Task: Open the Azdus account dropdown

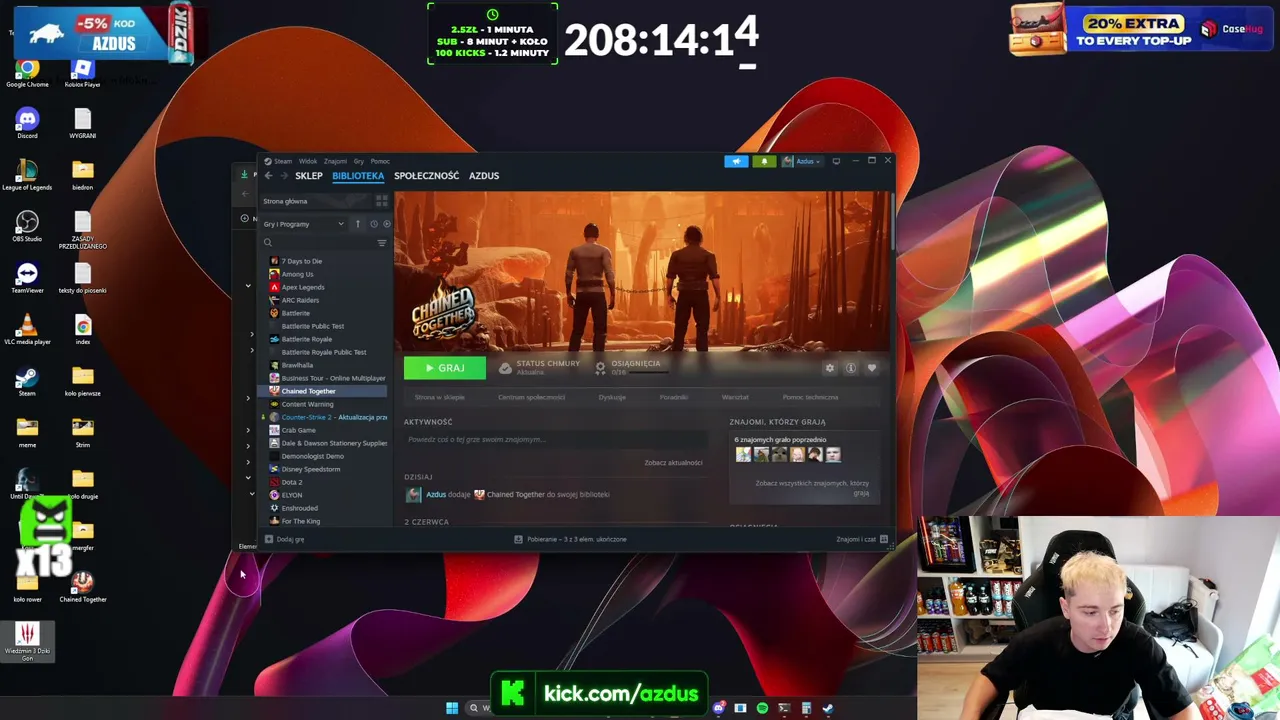Action: click(x=801, y=161)
